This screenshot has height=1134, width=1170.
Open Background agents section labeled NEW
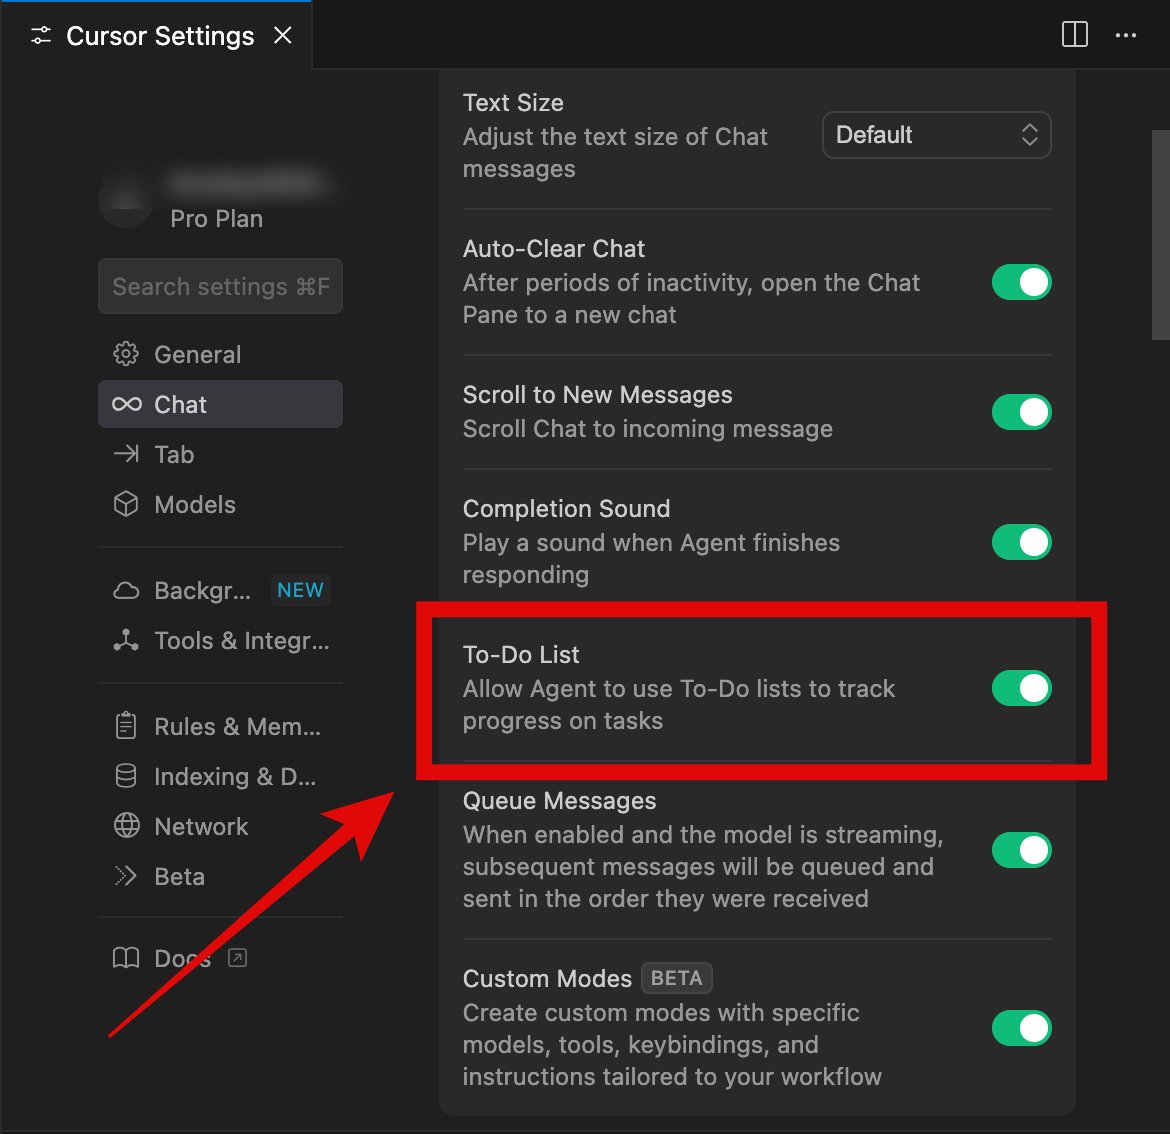(x=220, y=590)
